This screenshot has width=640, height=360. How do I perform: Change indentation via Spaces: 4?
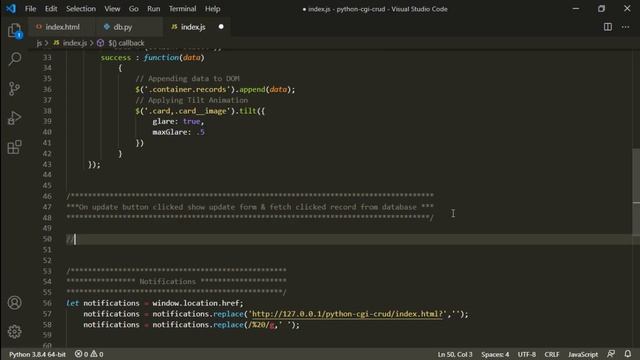(x=495, y=354)
